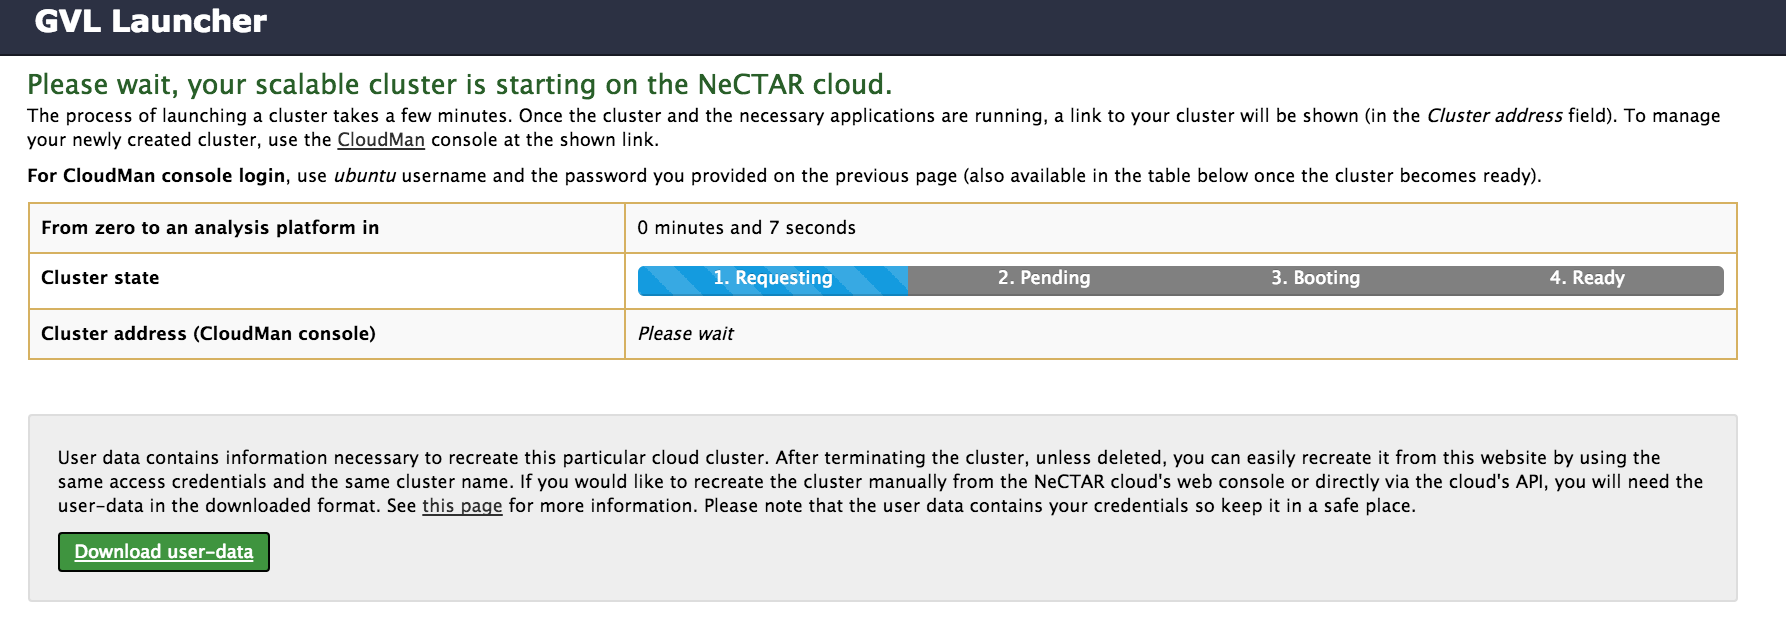The image size is (1786, 636).
Task: Click the elapsed time '0 minutes and 7 seconds'
Action: tap(746, 228)
